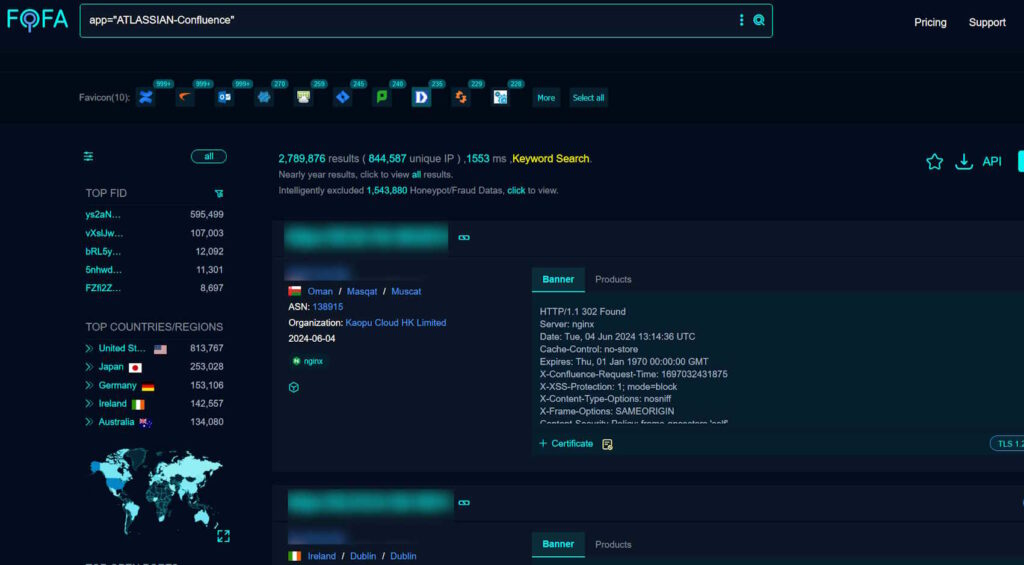The height and width of the screenshot is (565, 1024).
Task: Select the Outlook favicon filter
Action: [225, 97]
